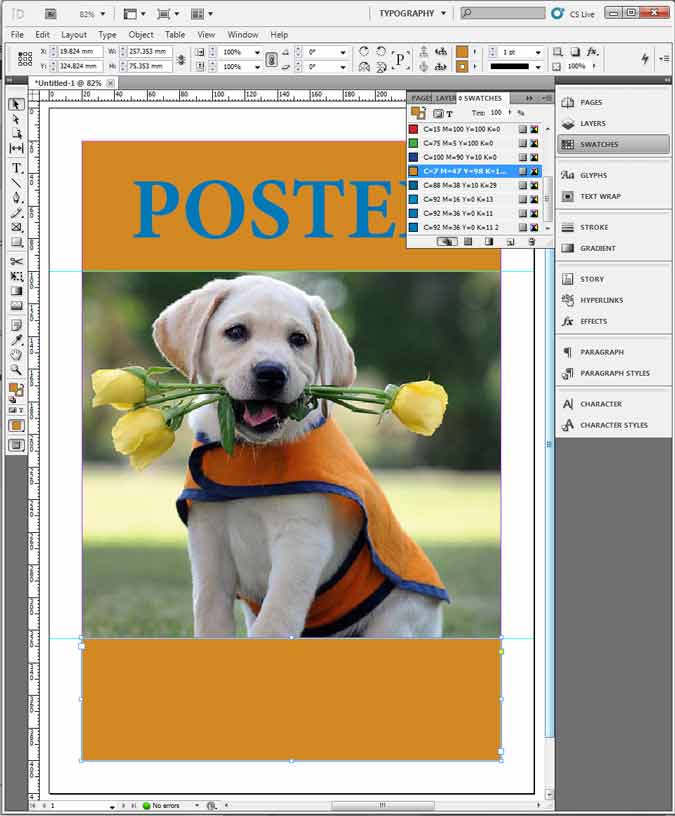The width and height of the screenshot is (675, 816).
Task: Open the Object menu
Action: [141, 35]
